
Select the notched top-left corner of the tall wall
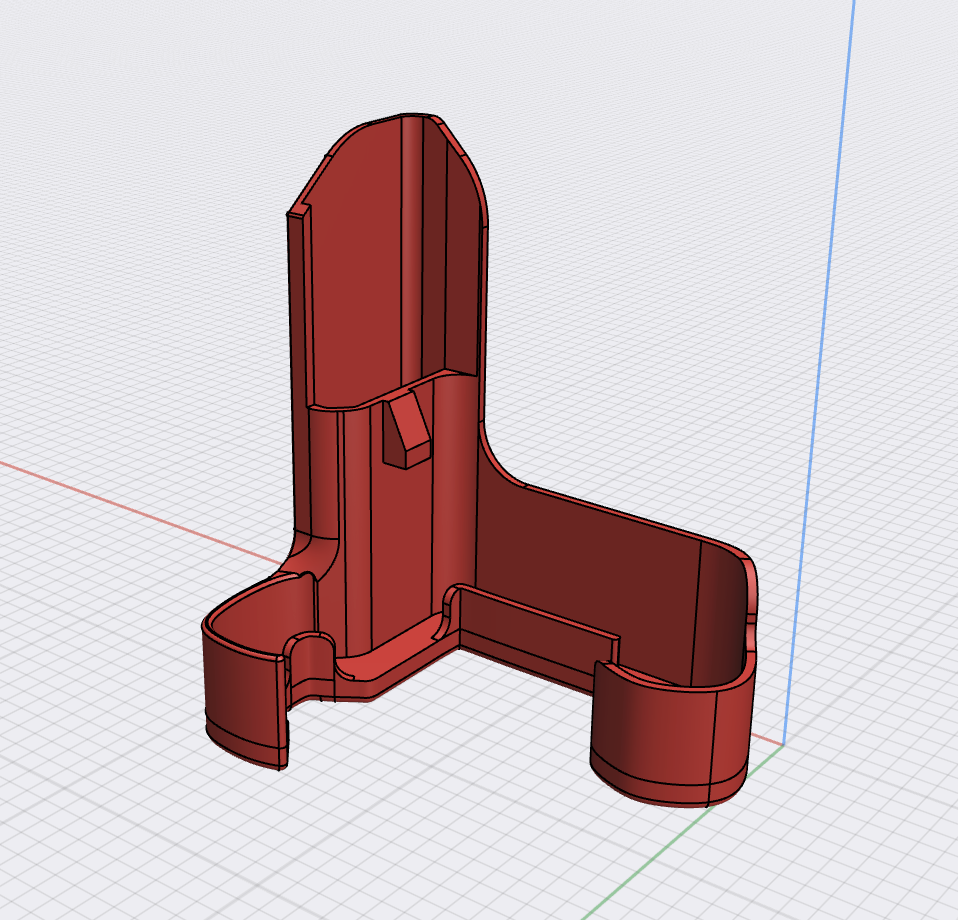(x=298, y=214)
